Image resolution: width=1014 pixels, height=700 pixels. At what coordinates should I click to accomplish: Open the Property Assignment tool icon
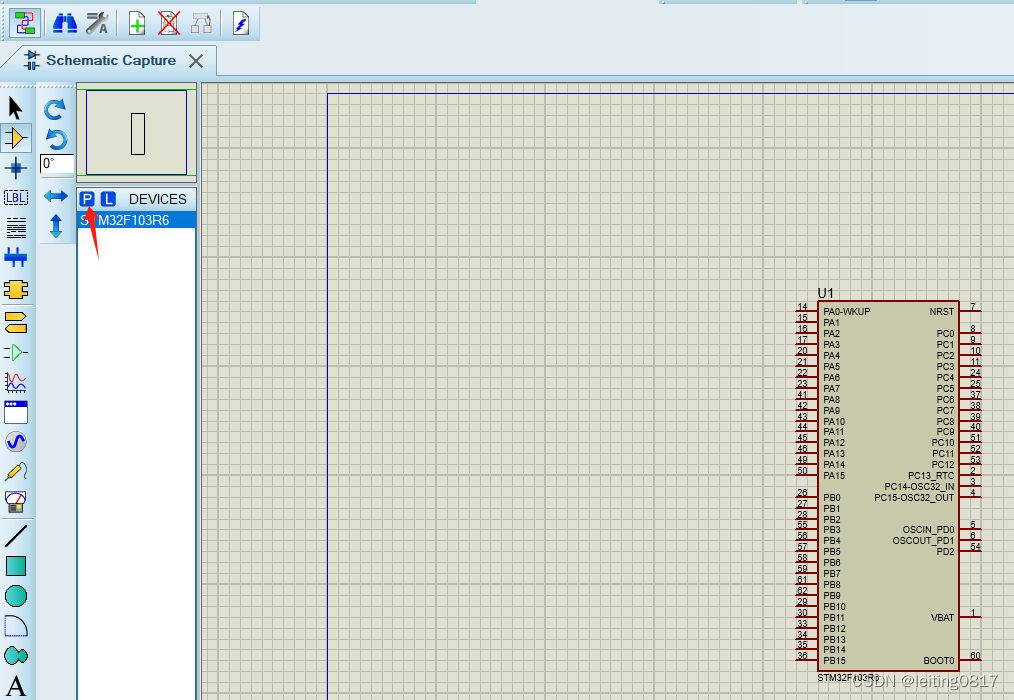coord(97,23)
